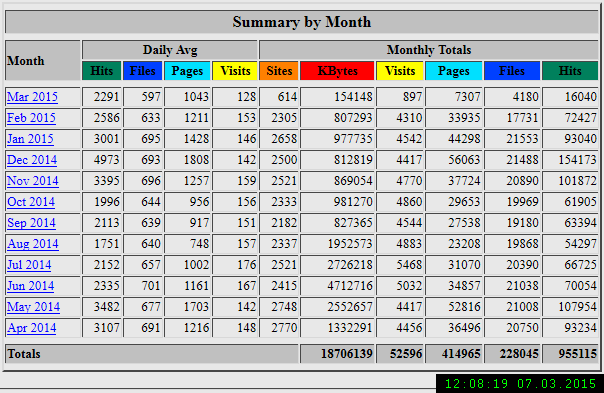The image size is (604, 393).
Task: Select KBytes value 981270 for Oct 2014
Action: [x=353, y=202]
